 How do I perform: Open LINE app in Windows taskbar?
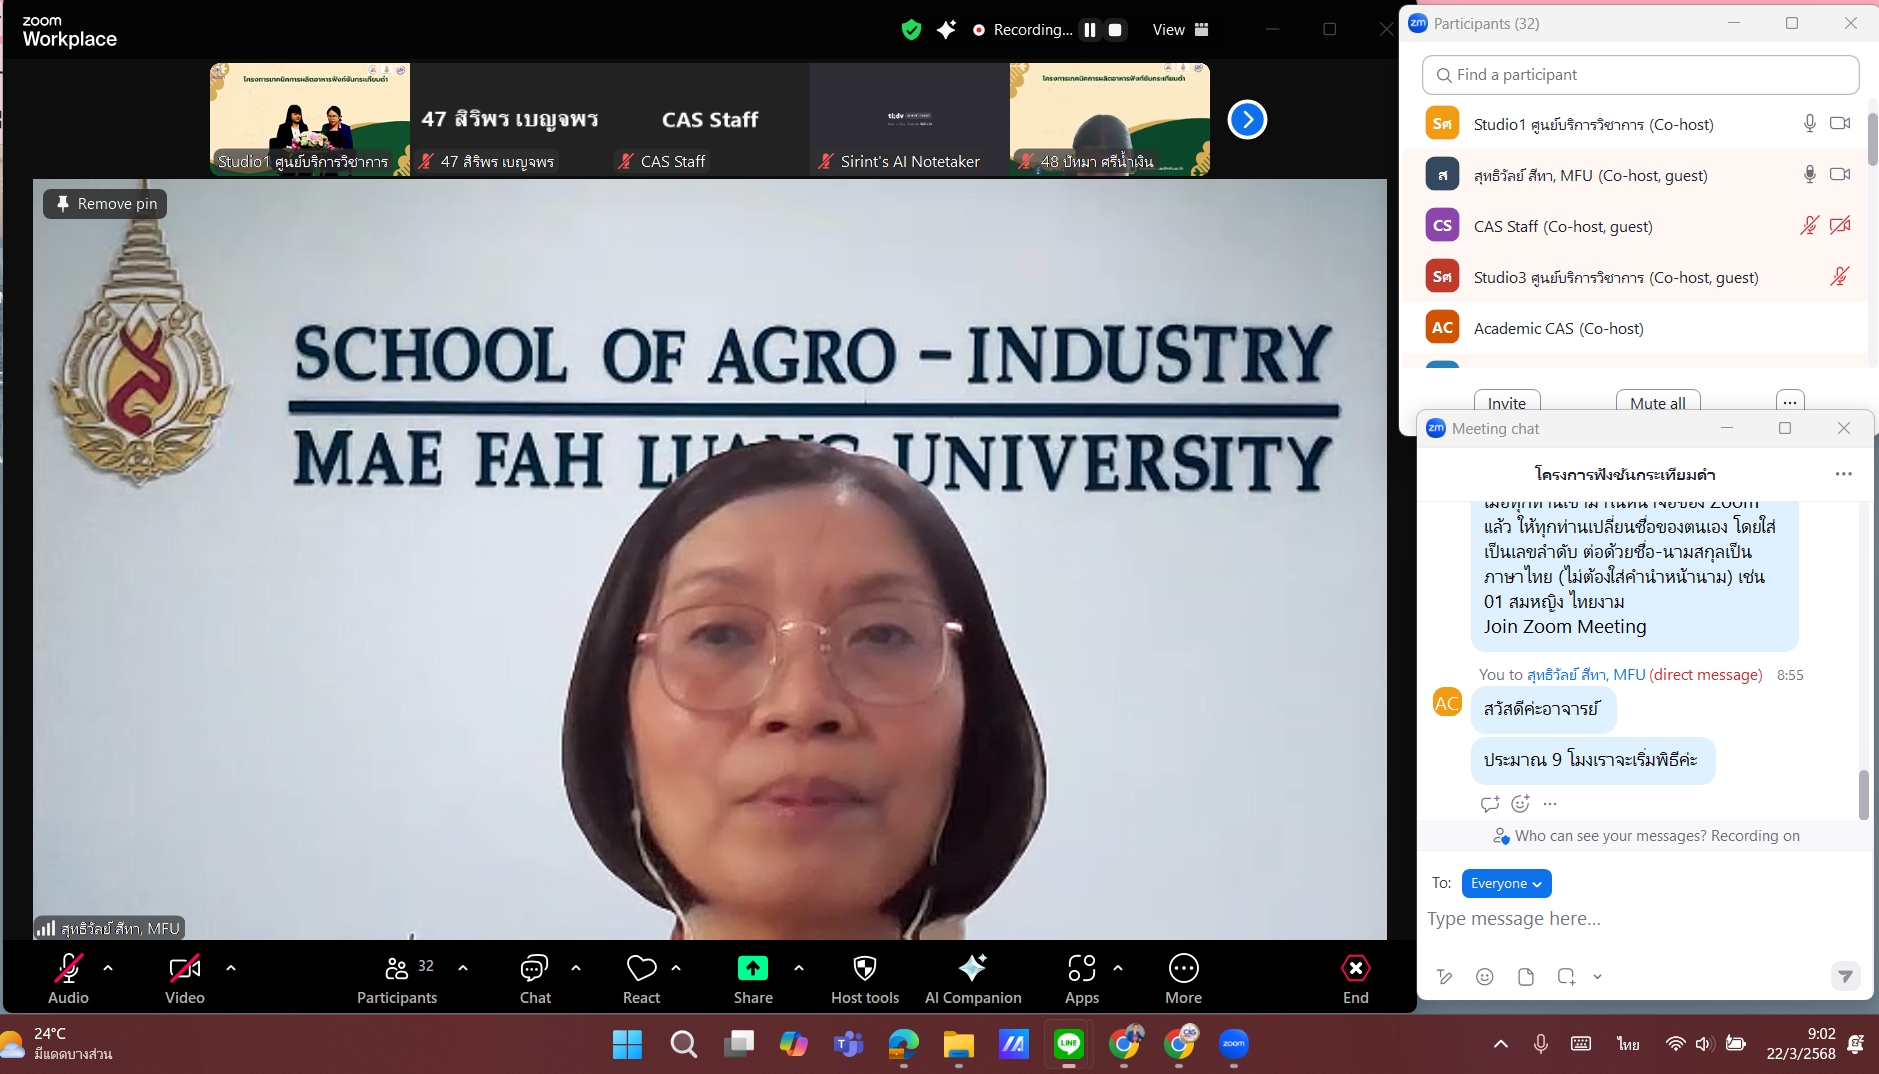pyautogui.click(x=1069, y=1044)
